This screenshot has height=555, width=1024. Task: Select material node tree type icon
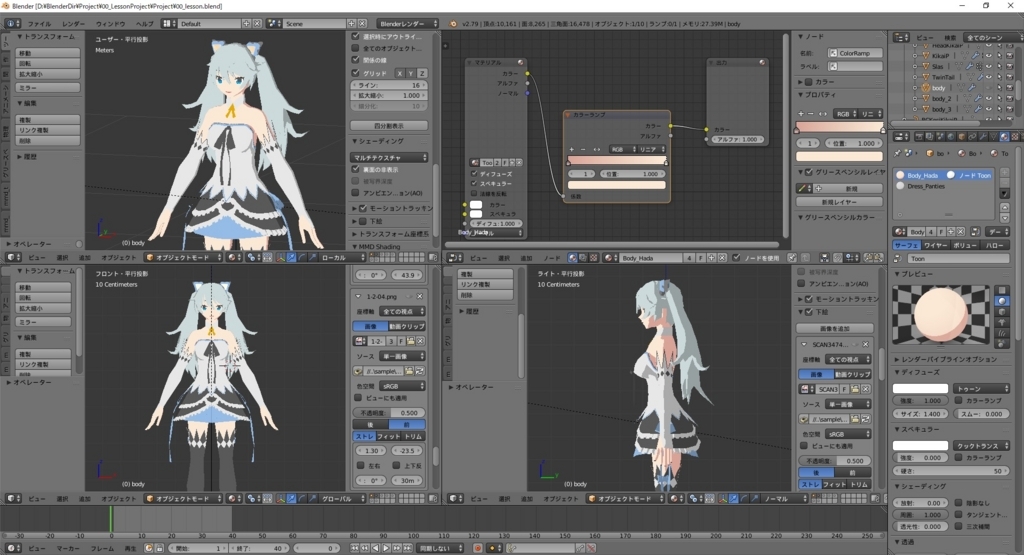pos(572,258)
